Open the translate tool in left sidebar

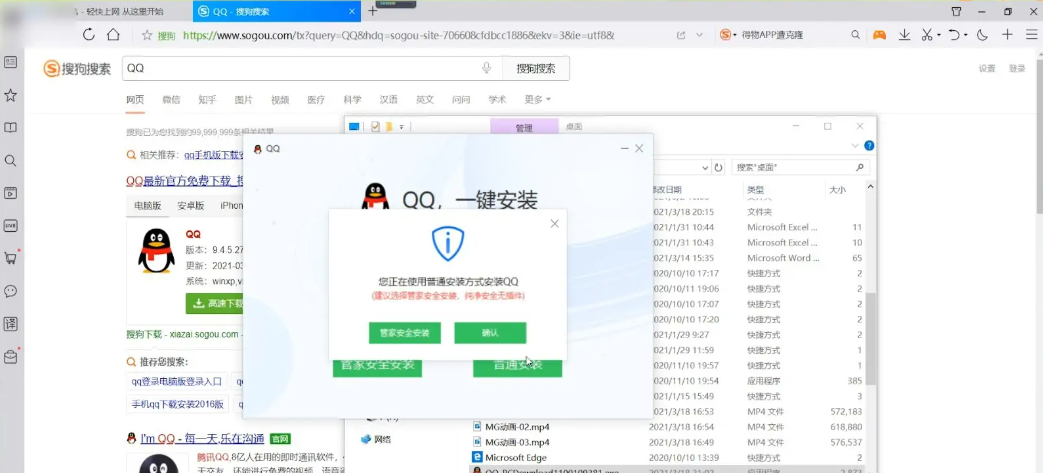click(x=11, y=324)
